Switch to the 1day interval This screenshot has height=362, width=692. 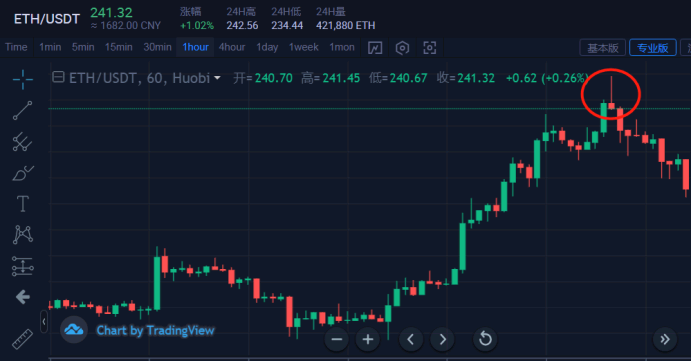tap(267, 47)
